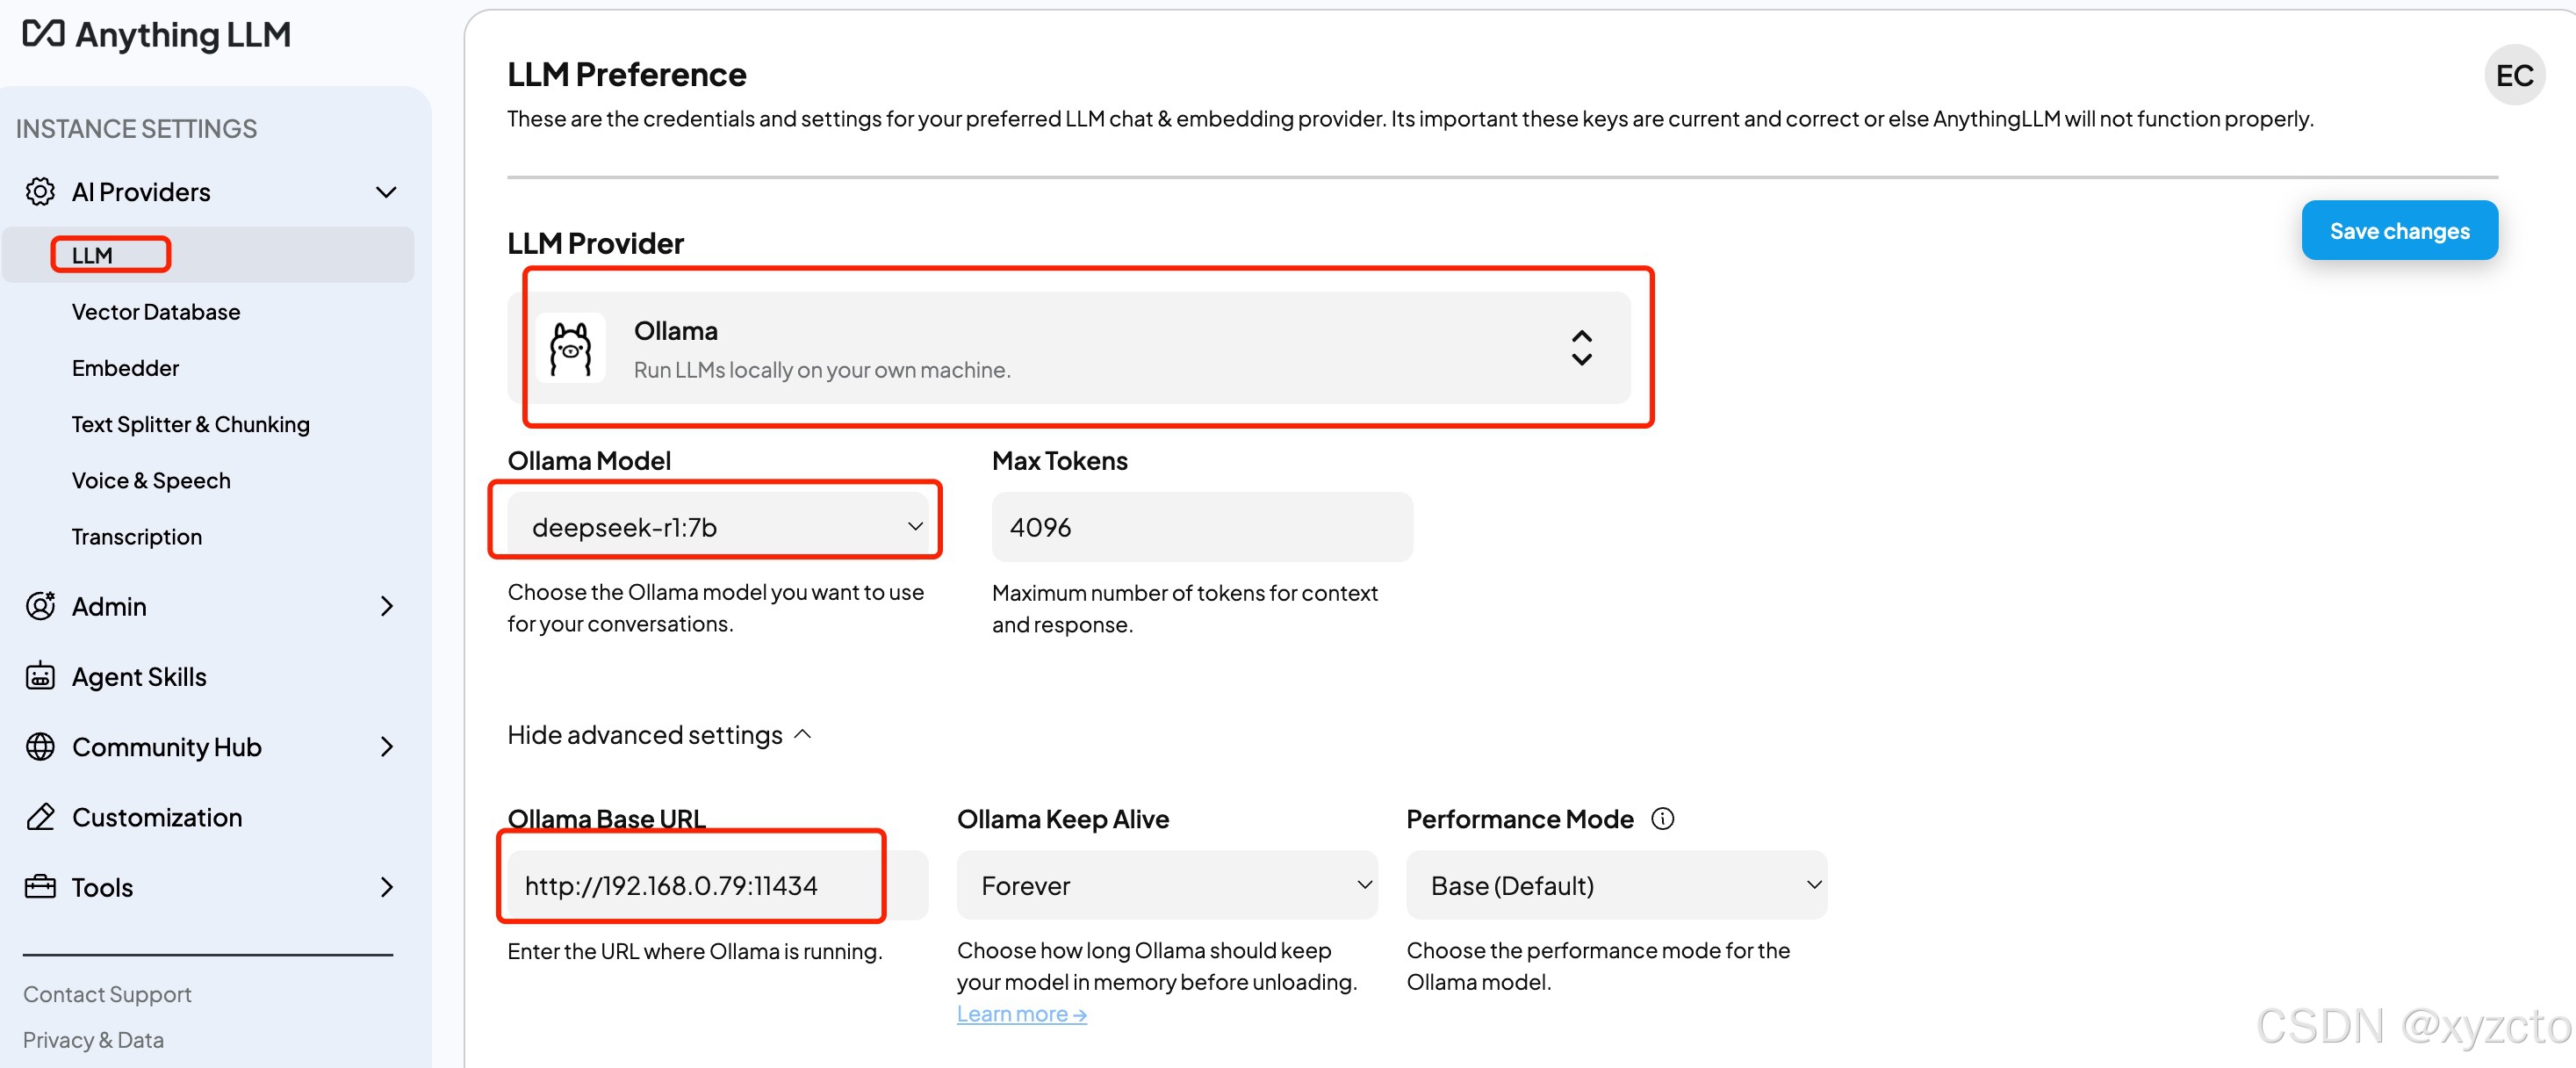The image size is (2576, 1068).
Task: Open the Ollama Keep Alive dropdown
Action: tap(1166, 885)
